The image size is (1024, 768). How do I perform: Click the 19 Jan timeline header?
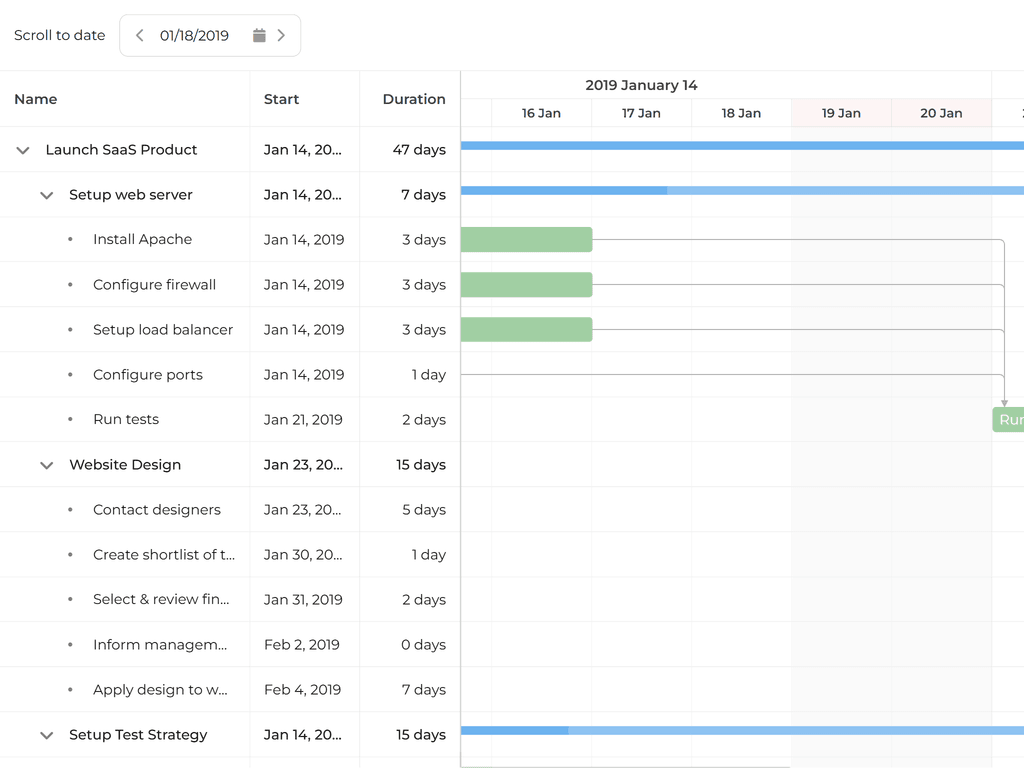(x=841, y=113)
